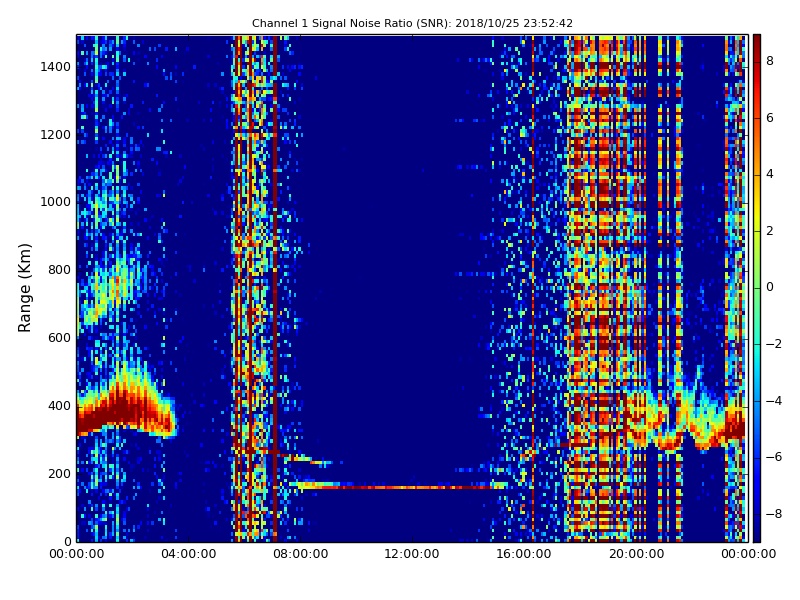
Task: Click the 20:00:00 time axis label
Action: (x=636, y=554)
